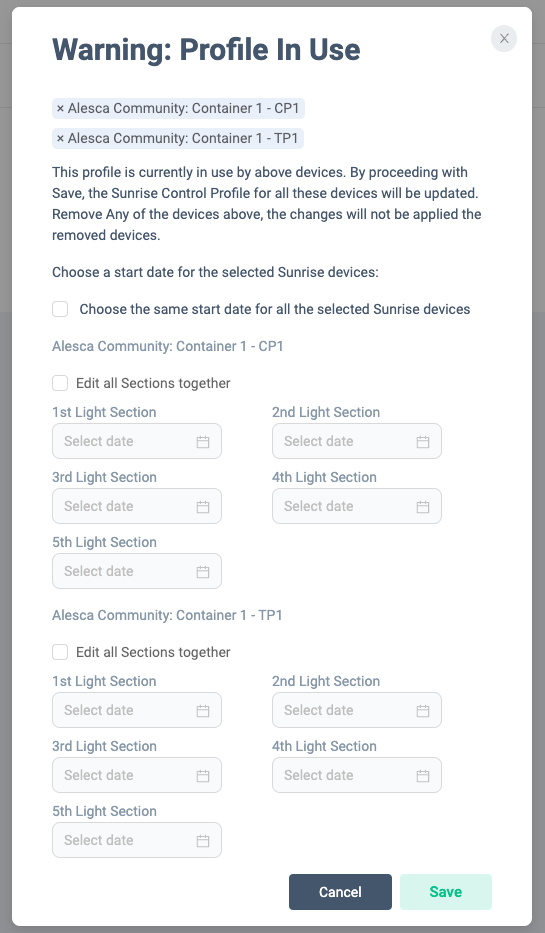
Task: Pick date for TP1 3rd Light Section
Action: (137, 775)
